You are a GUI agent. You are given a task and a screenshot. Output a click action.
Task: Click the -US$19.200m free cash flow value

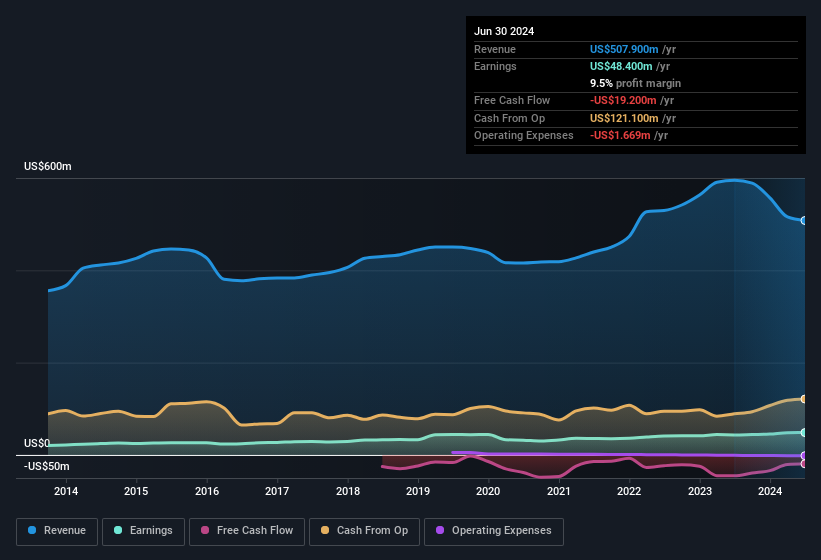(x=623, y=100)
